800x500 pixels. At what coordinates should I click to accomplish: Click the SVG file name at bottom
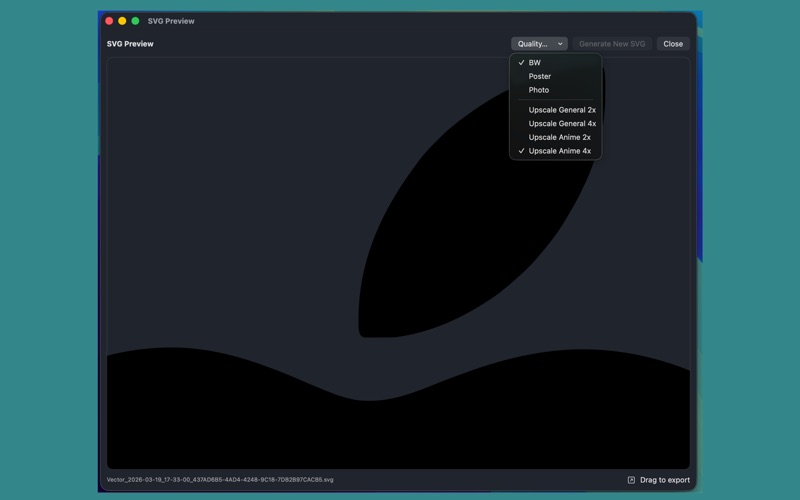click(220, 480)
